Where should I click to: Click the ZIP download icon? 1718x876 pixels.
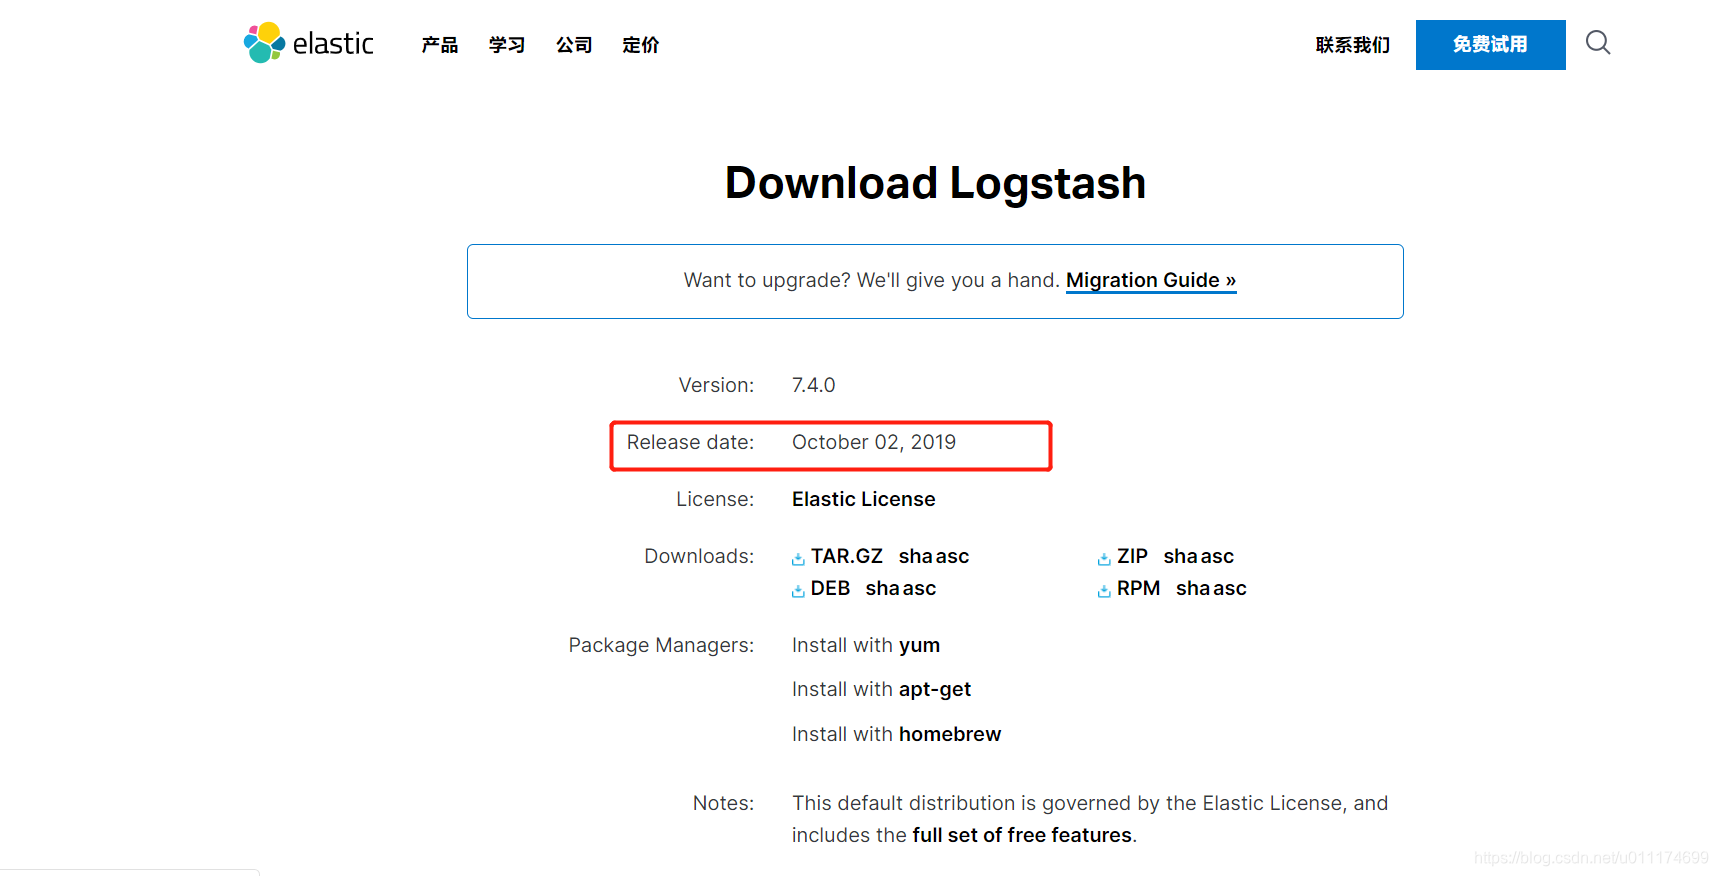1104,559
